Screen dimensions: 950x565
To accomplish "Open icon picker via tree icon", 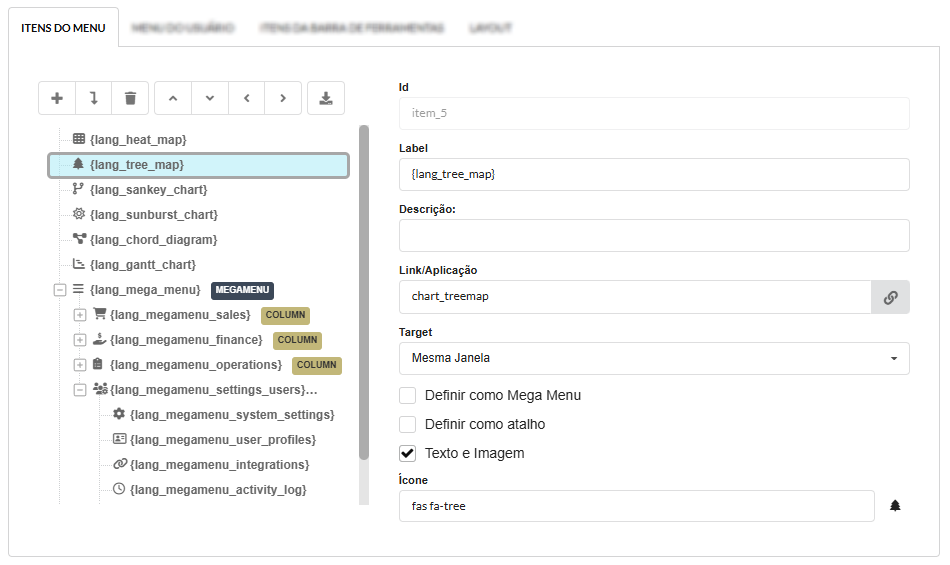I will click(x=895, y=506).
